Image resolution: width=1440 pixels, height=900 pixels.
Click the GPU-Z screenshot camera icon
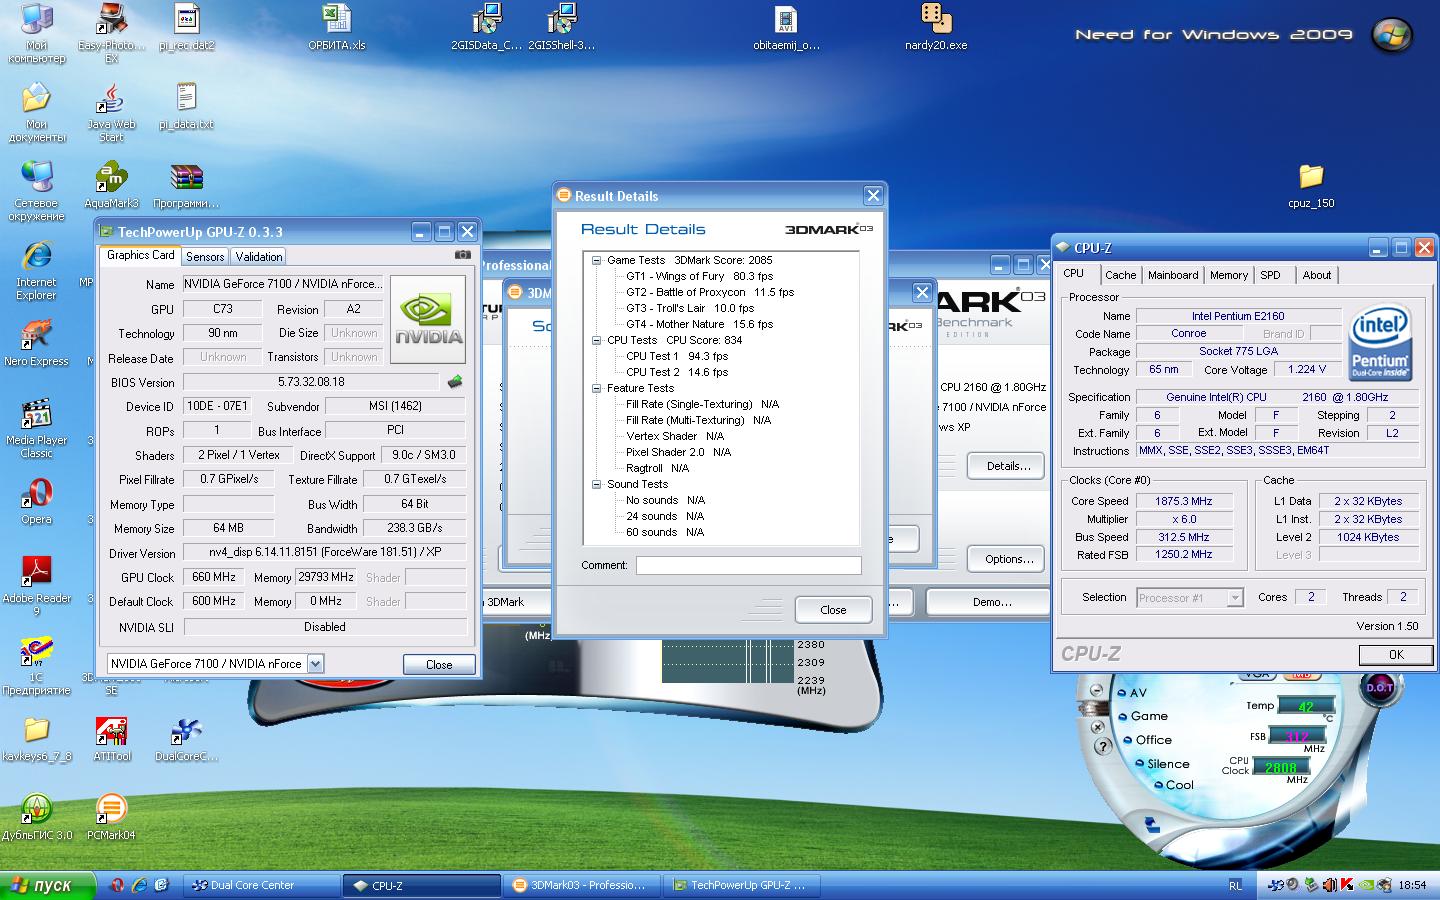tap(462, 255)
